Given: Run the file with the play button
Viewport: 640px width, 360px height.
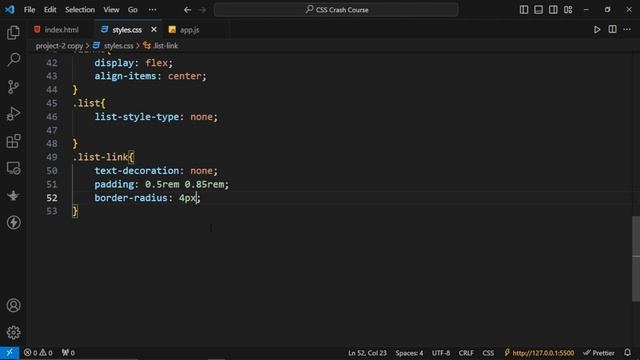Looking at the screenshot, I should [597, 30].
